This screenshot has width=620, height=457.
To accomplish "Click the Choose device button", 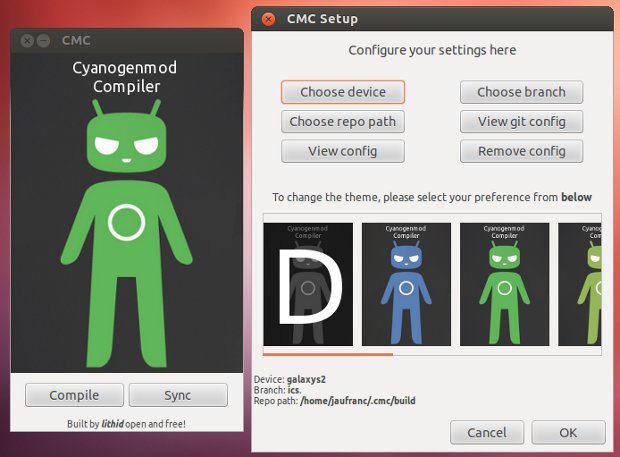I will [x=343, y=92].
